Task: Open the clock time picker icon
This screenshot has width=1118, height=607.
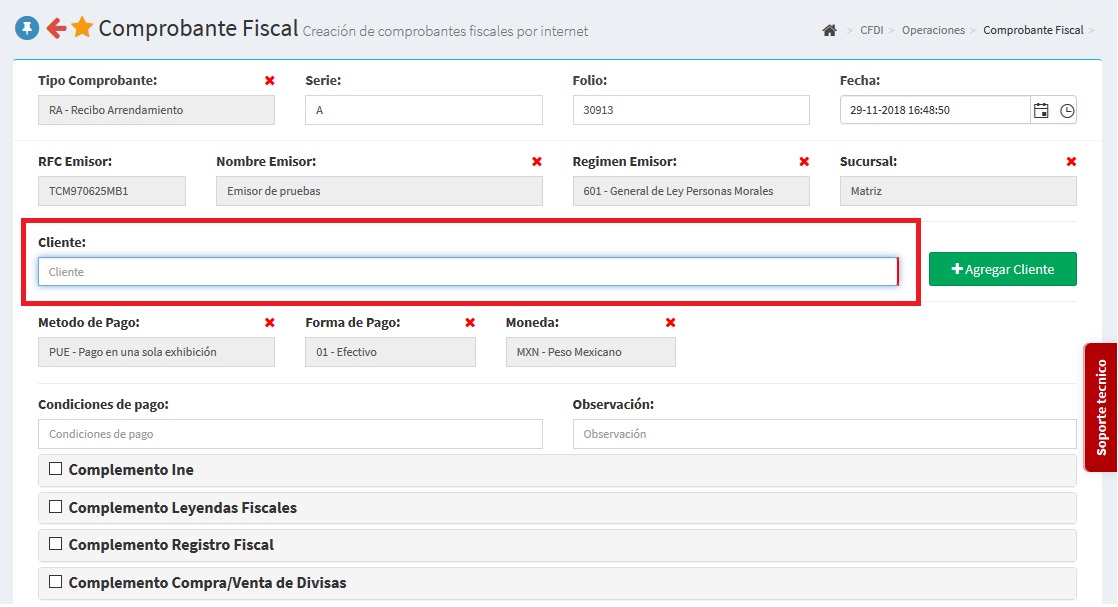Action: (1067, 110)
